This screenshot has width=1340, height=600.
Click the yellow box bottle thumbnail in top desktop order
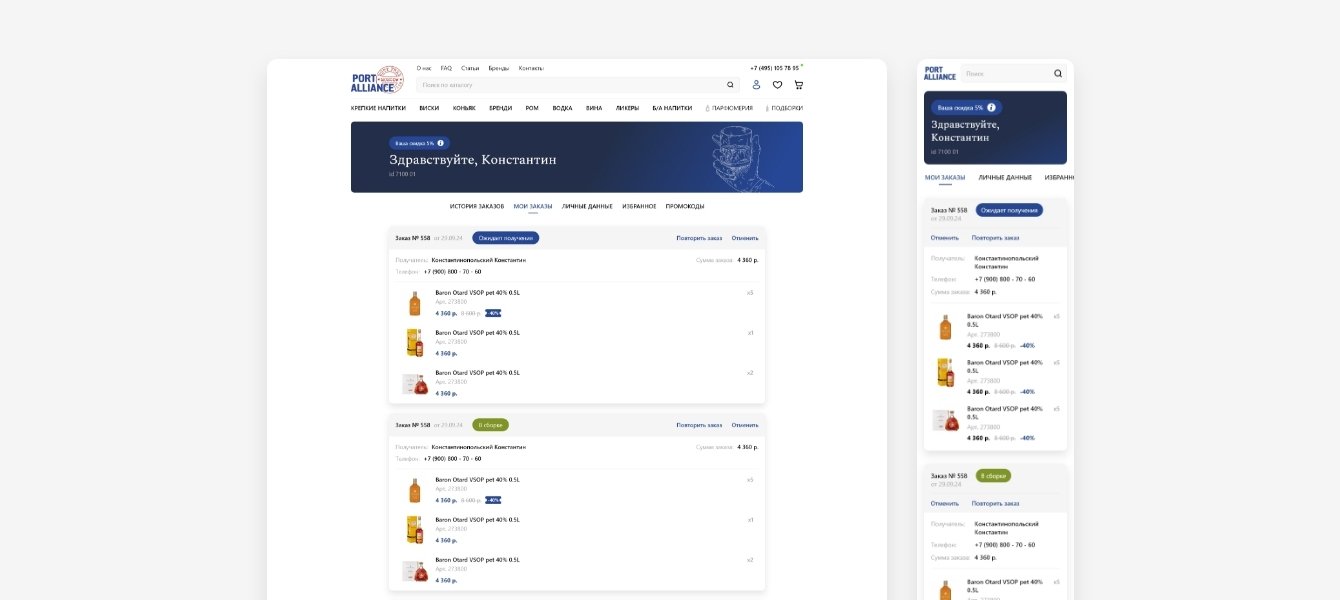click(x=414, y=343)
